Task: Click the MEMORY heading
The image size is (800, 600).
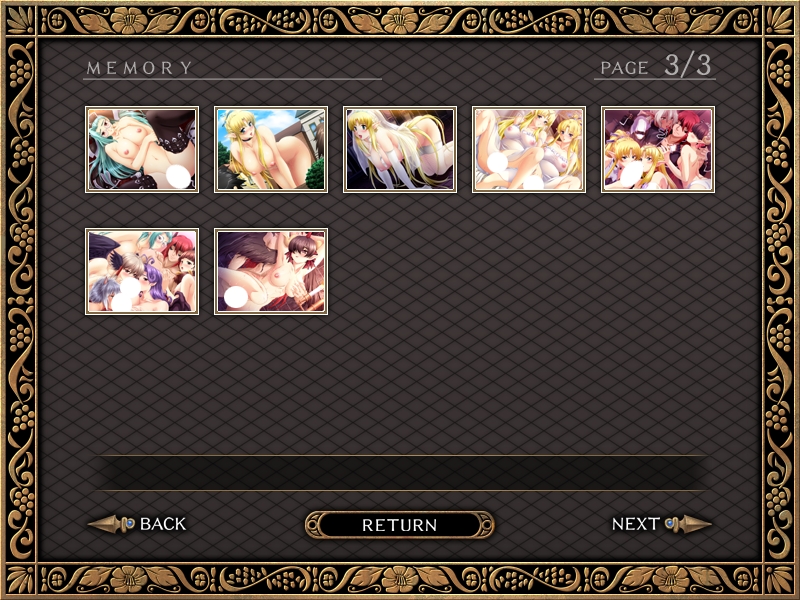Action: pos(139,68)
